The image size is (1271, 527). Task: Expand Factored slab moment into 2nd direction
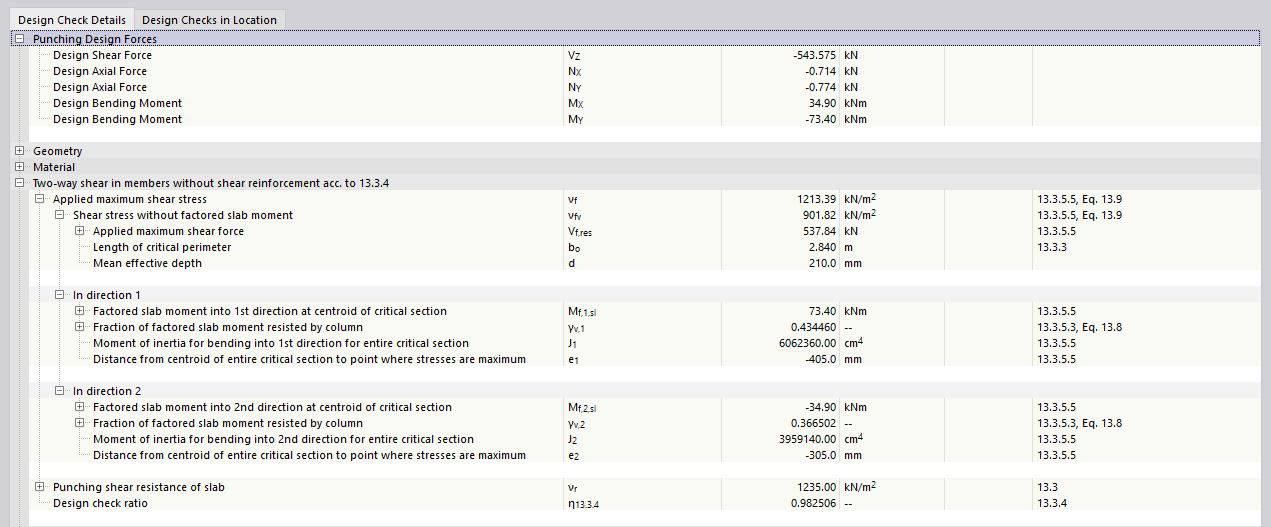point(79,407)
